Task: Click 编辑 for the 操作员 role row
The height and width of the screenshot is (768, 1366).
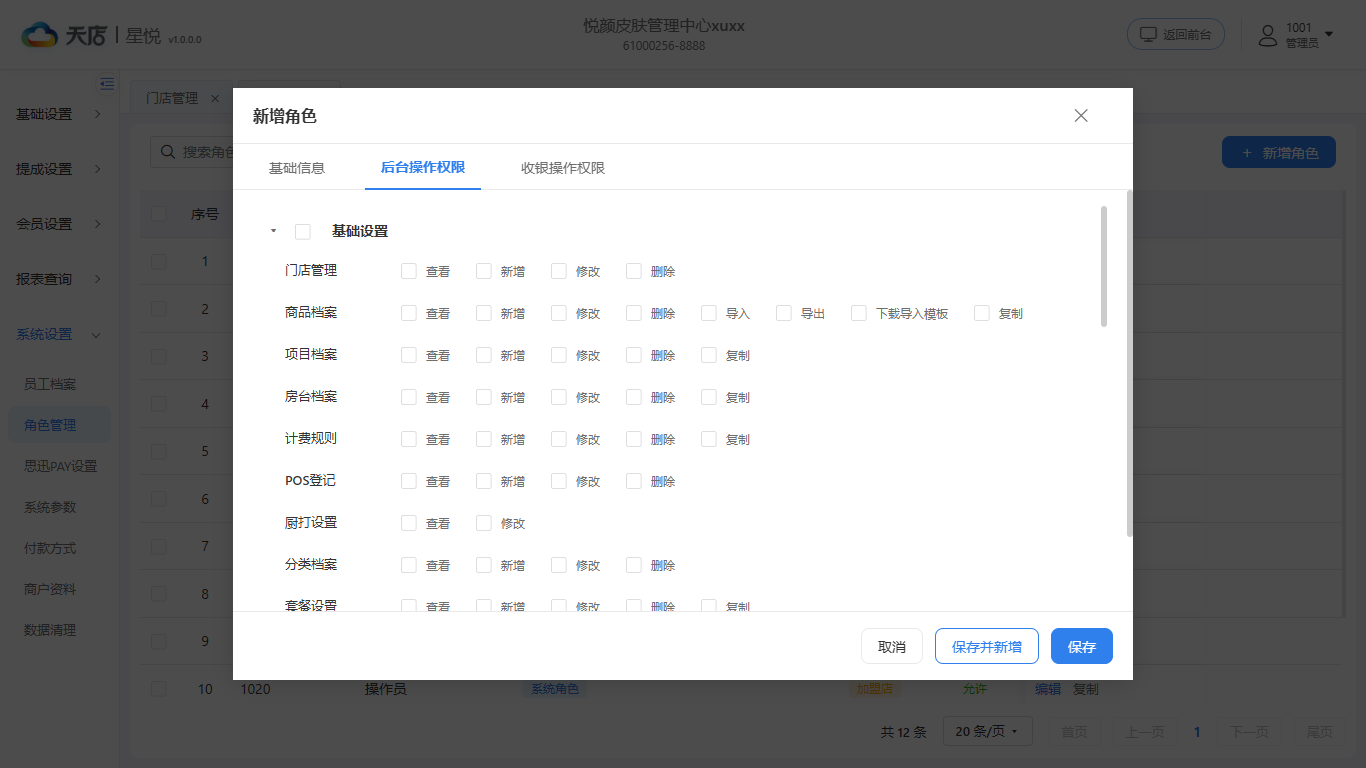Action: tap(1048, 689)
